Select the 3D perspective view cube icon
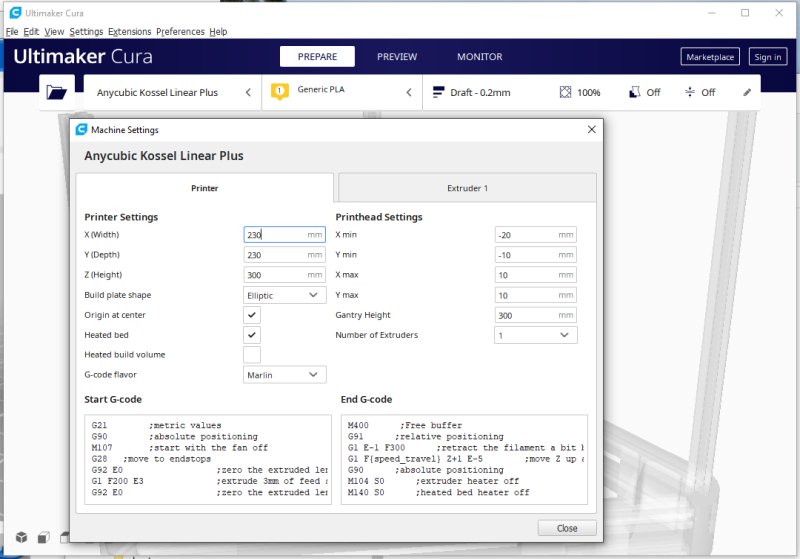This screenshot has width=800, height=559. point(21,537)
